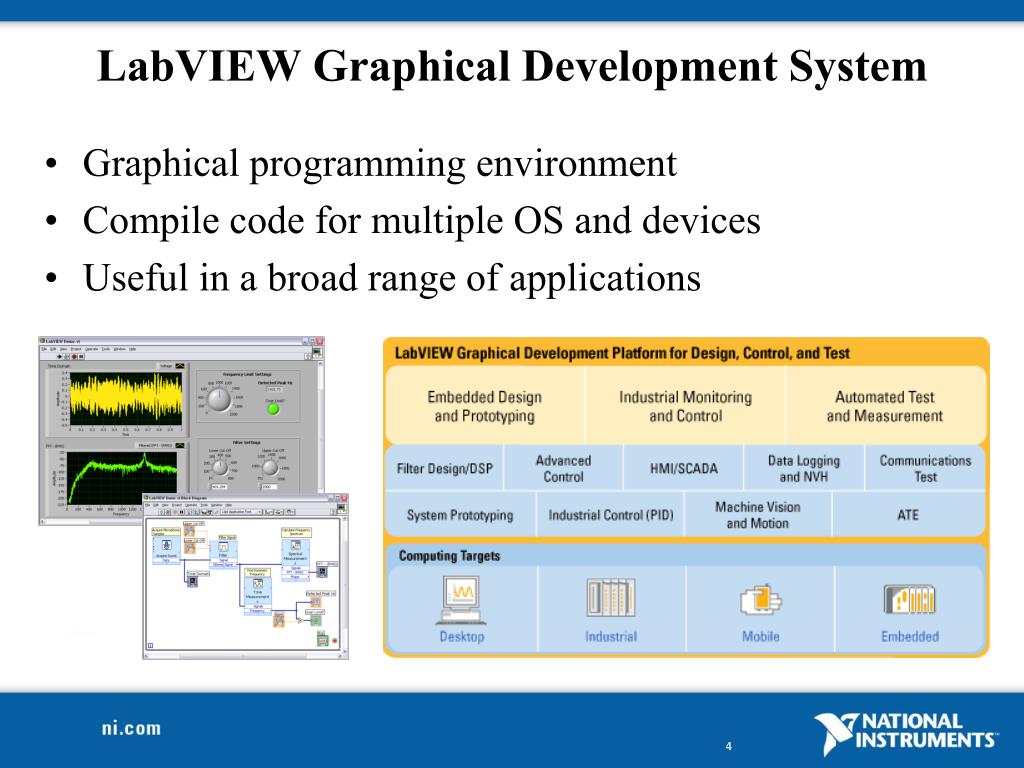The width and height of the screenshot is (1024, 768).
Task: Select the Communications Test box
Action: [x=925, y=468]
